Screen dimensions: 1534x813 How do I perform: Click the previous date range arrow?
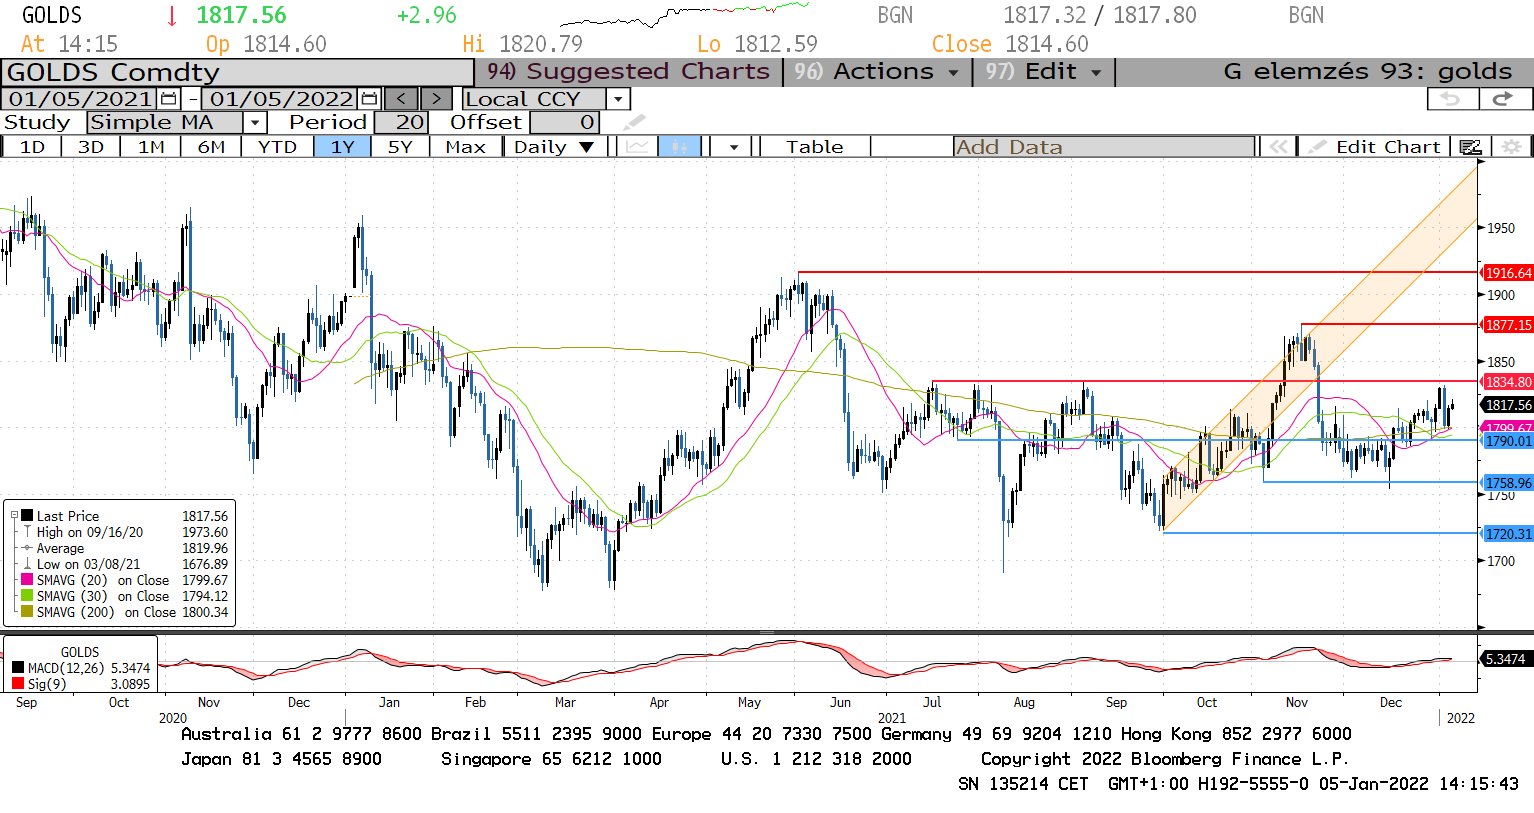tap(402, 99)
